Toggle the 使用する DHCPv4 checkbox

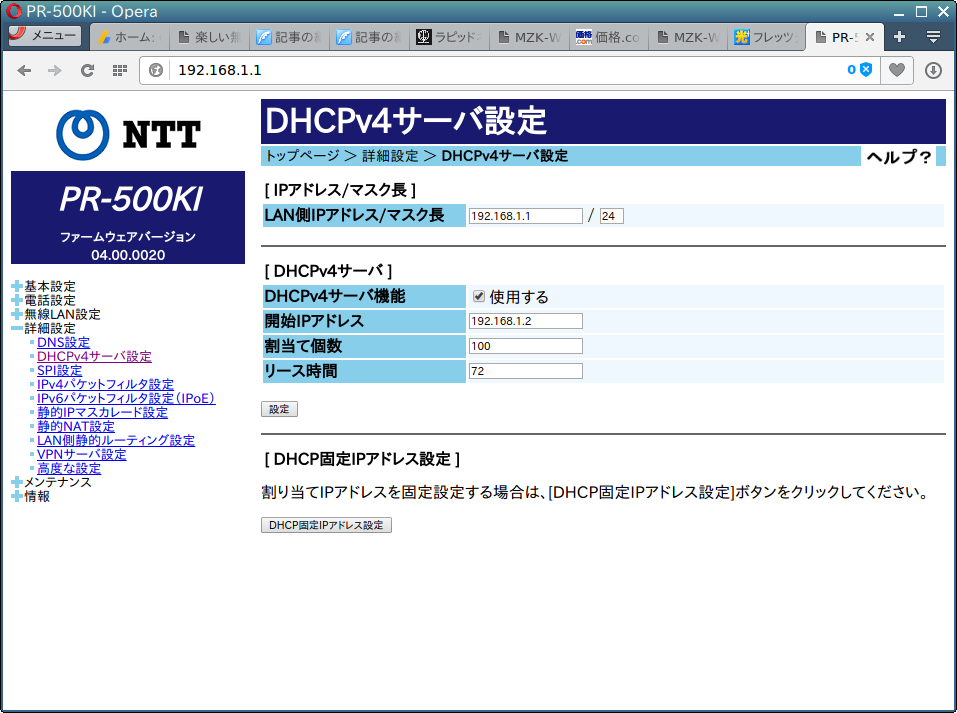[479, 297]
